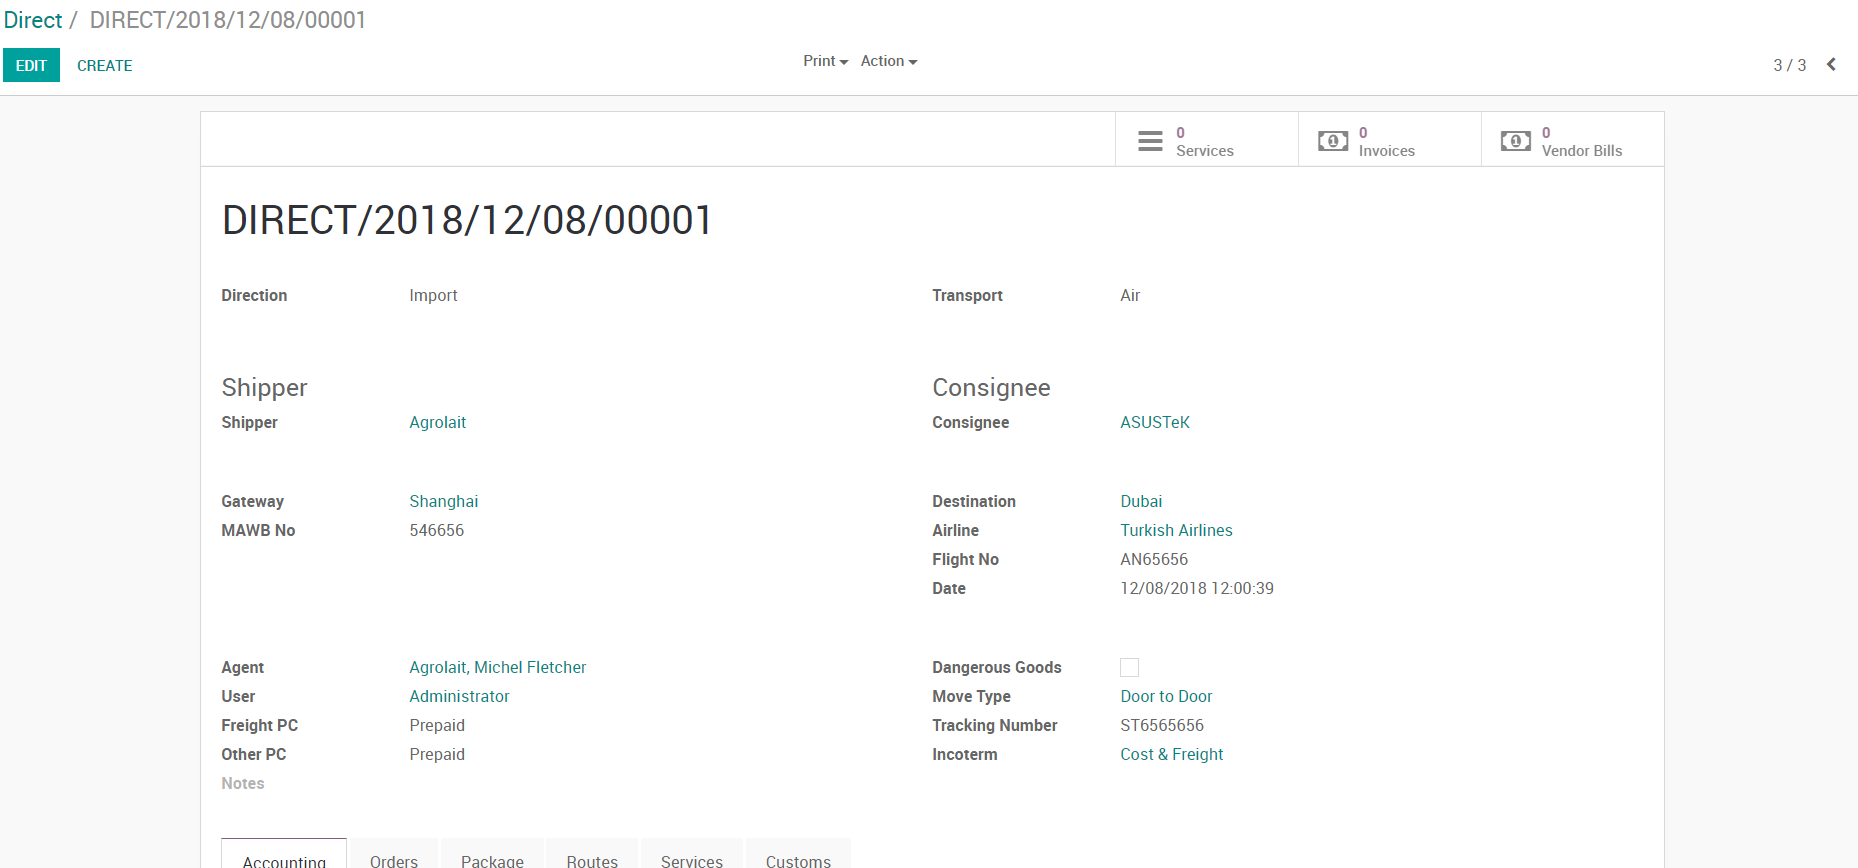Click the 3 / 3 record pager
Viewport: 1858px width, 868px height.
coord(1789,66)
